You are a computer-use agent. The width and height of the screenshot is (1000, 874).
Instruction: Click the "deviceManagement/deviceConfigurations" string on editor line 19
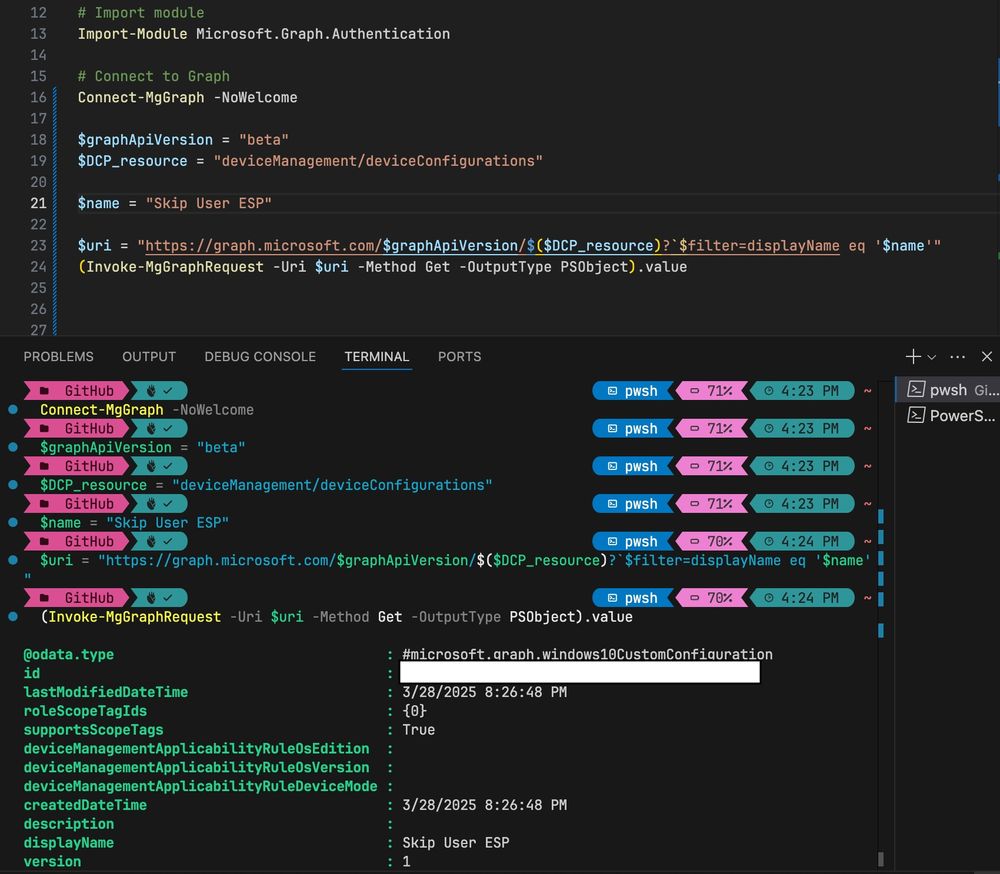[x=378, y=161]
